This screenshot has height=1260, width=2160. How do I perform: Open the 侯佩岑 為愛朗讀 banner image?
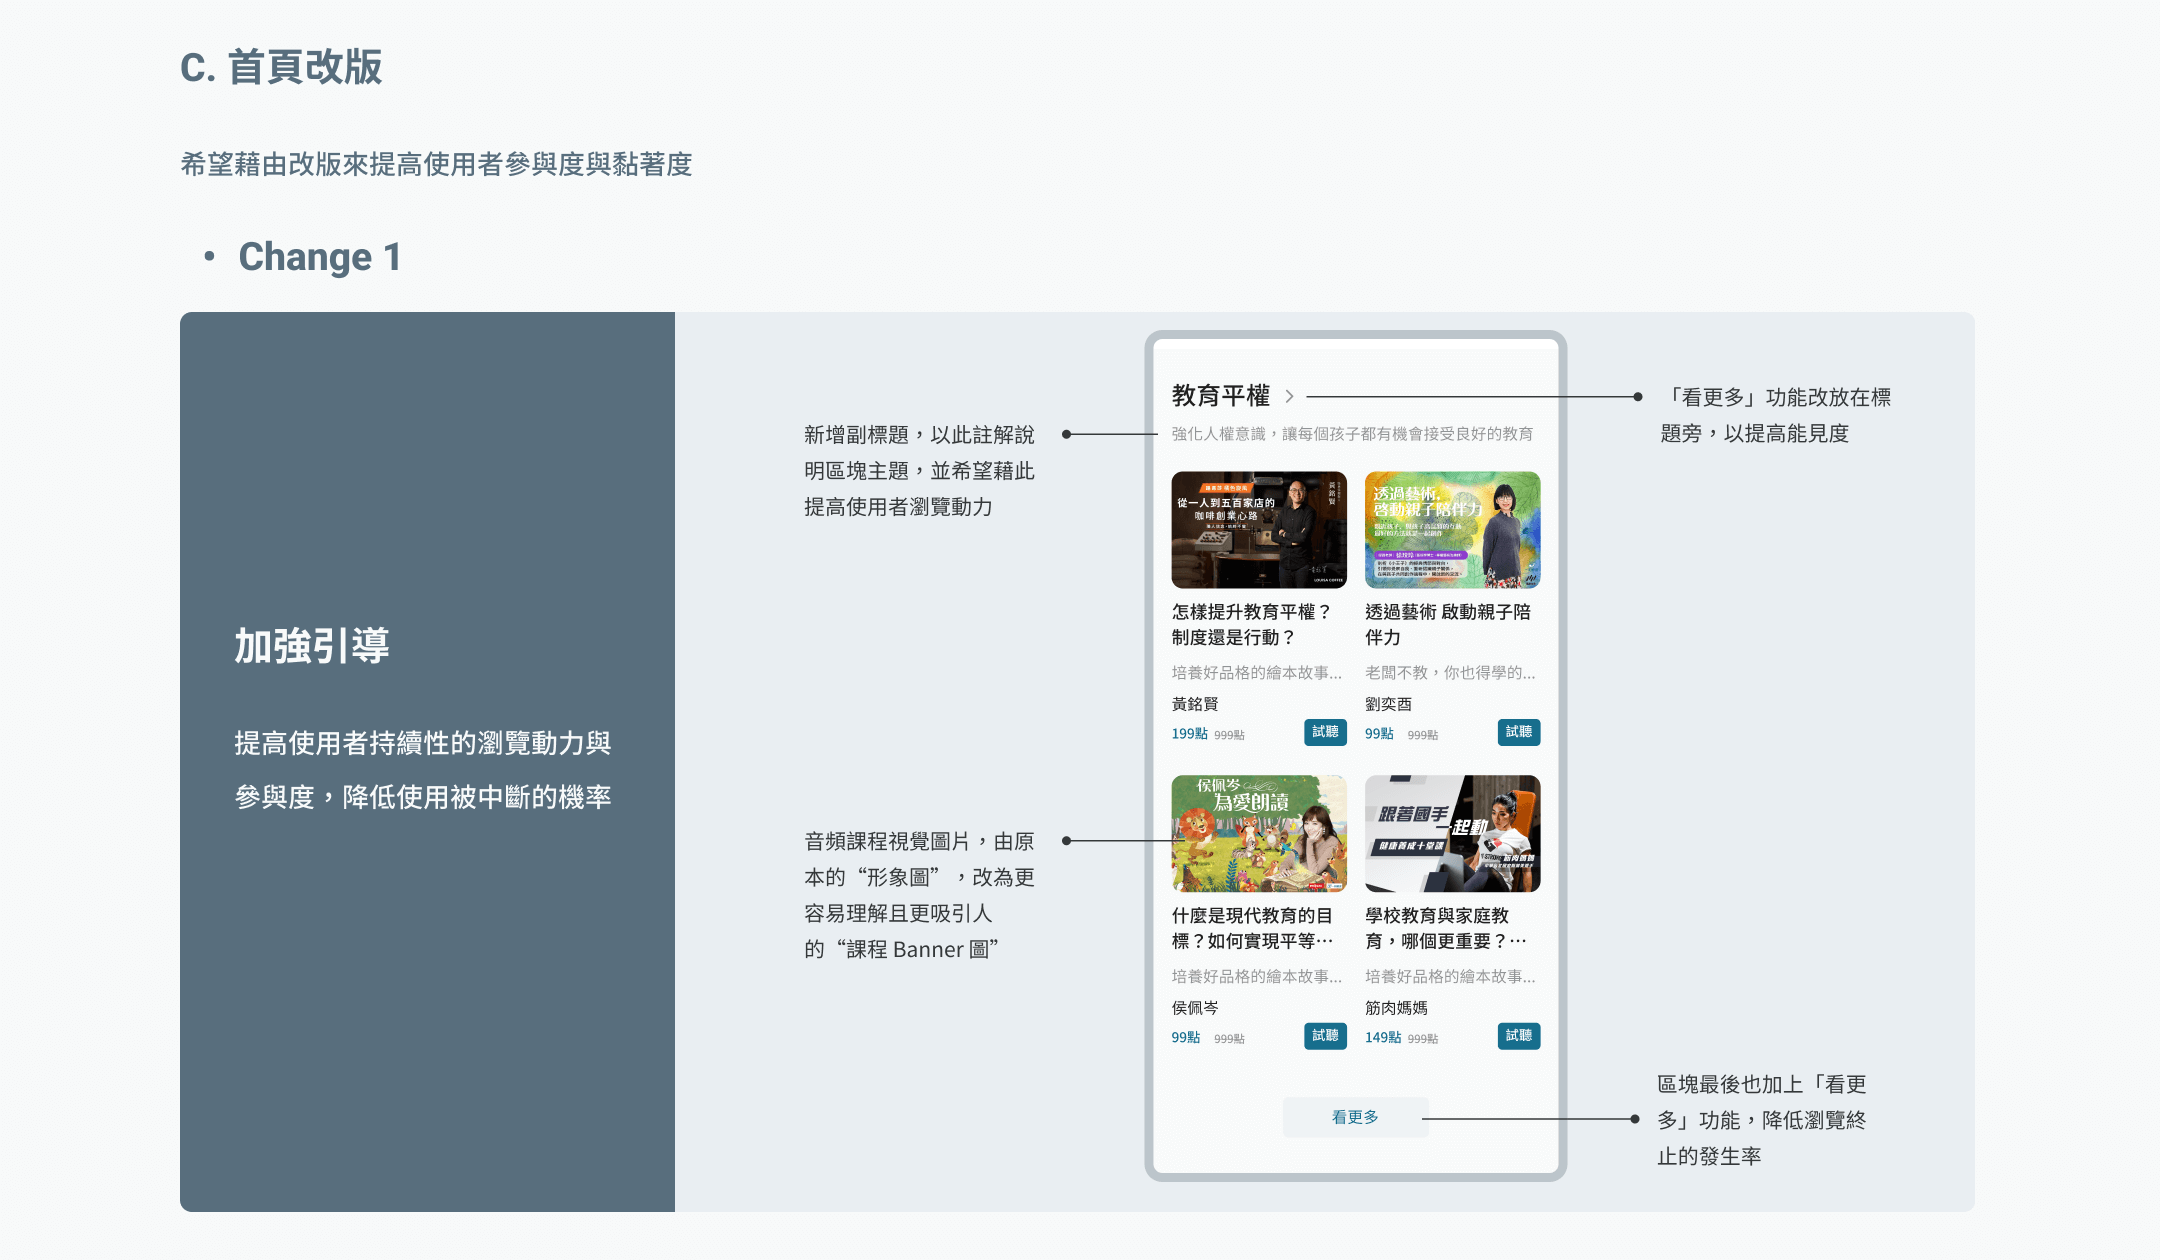click(1259, 833)
